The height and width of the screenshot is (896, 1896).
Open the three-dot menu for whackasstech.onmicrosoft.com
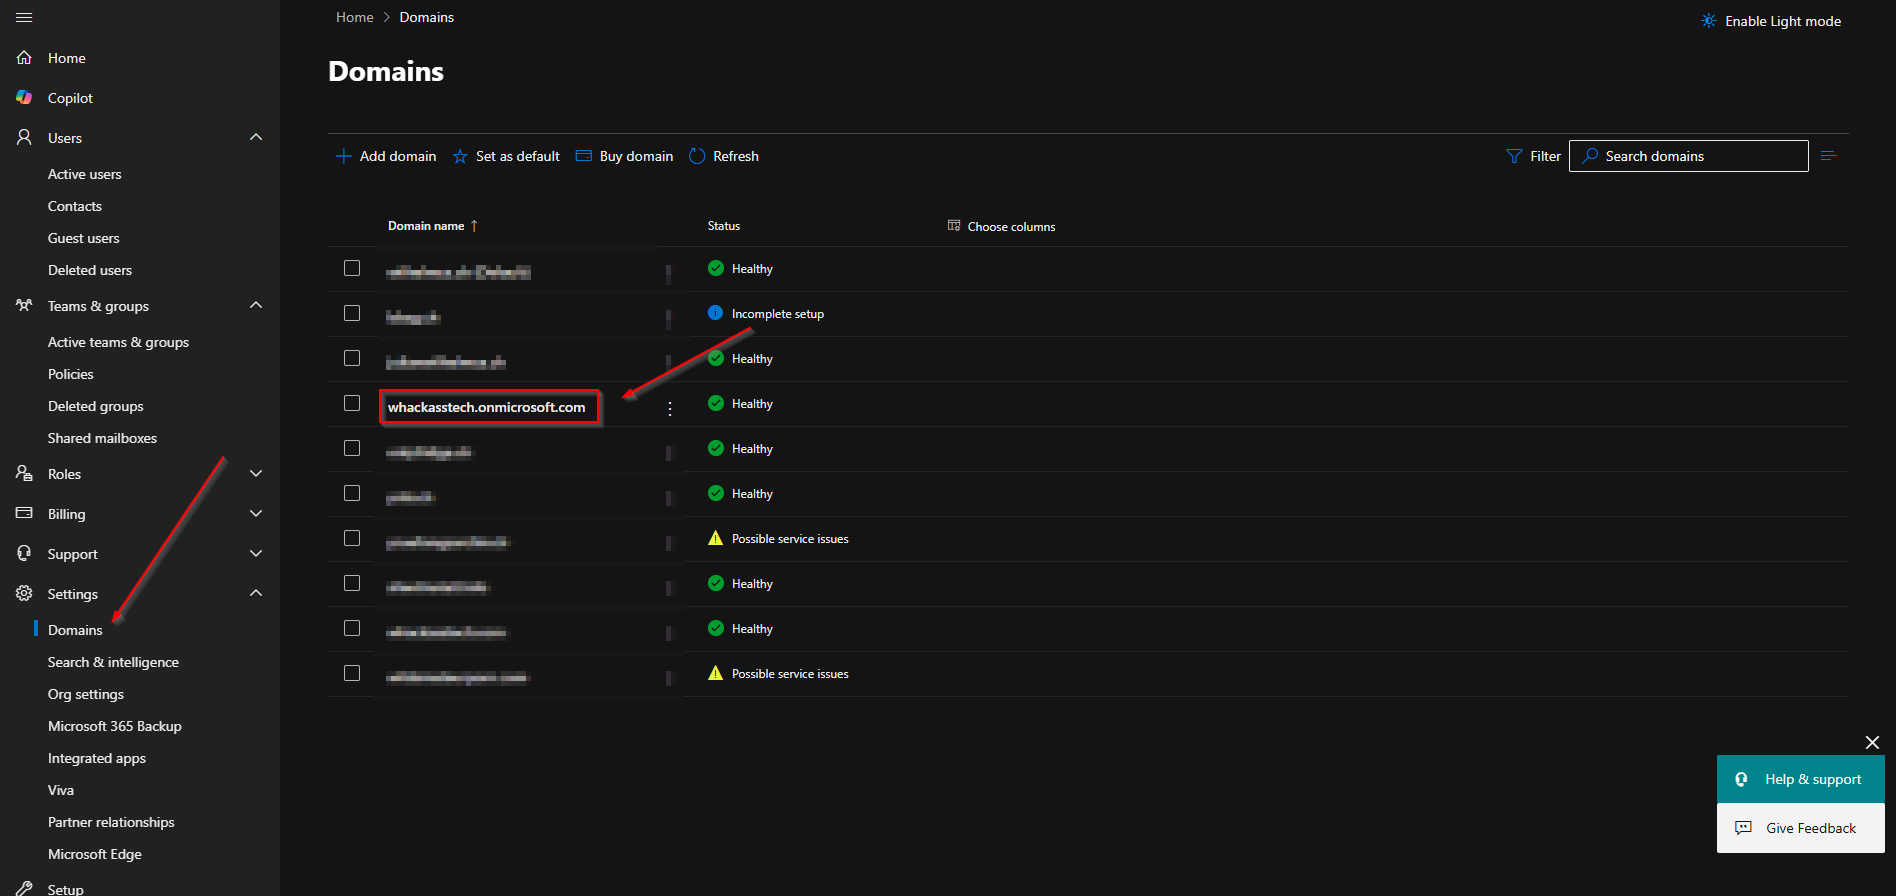[670, 408]
